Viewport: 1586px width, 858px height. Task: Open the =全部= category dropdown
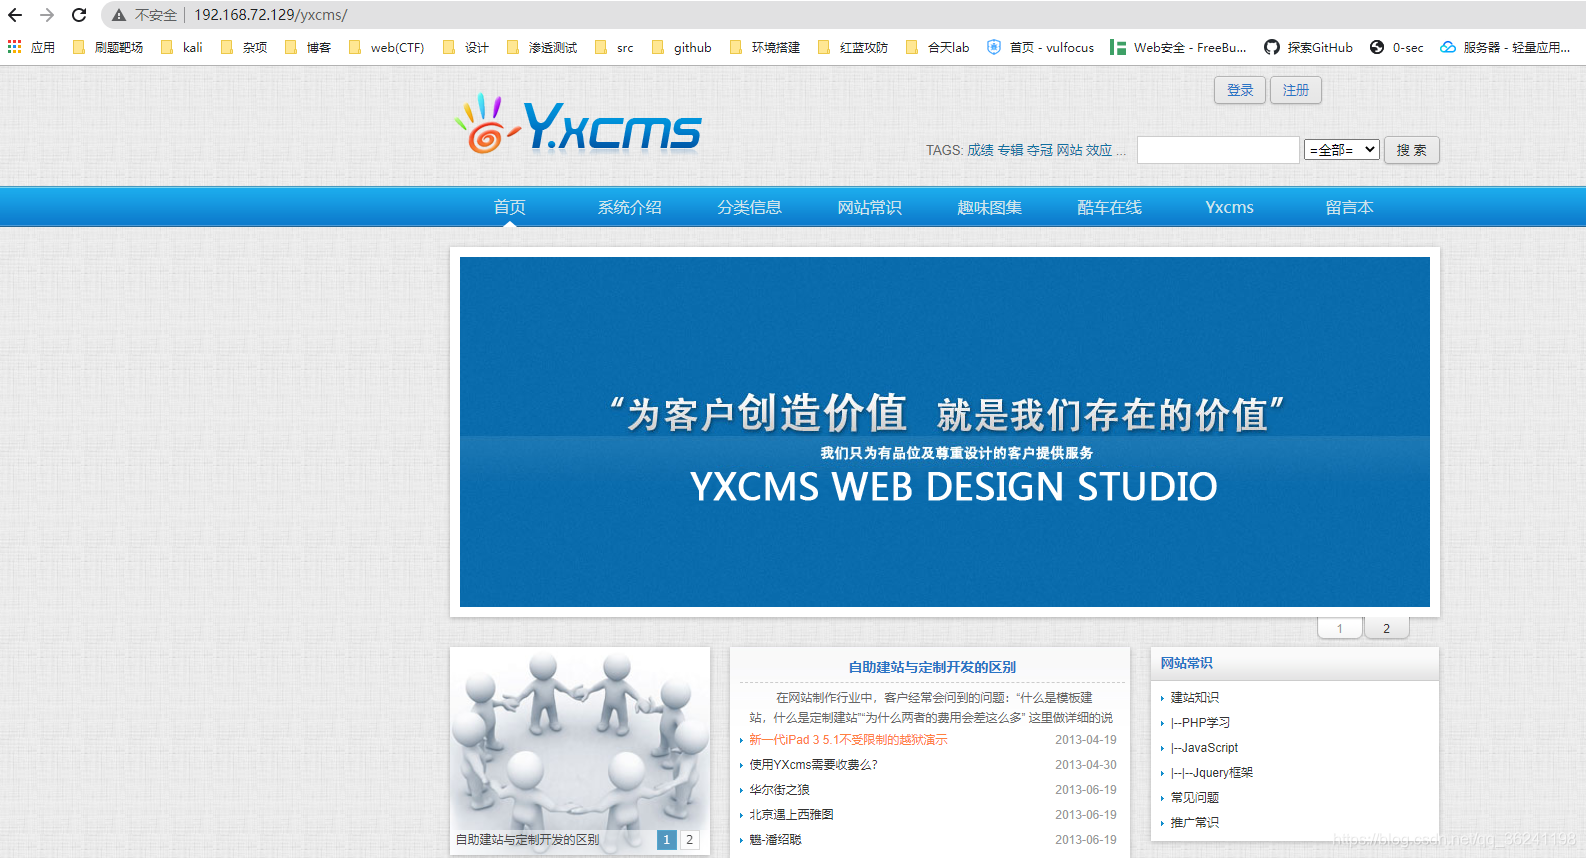1342,150
